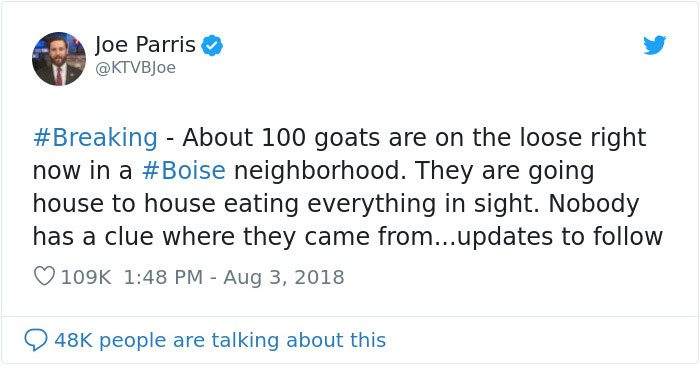
Task: Click the display name Joe Parris
Action: (x=146, y=45)
